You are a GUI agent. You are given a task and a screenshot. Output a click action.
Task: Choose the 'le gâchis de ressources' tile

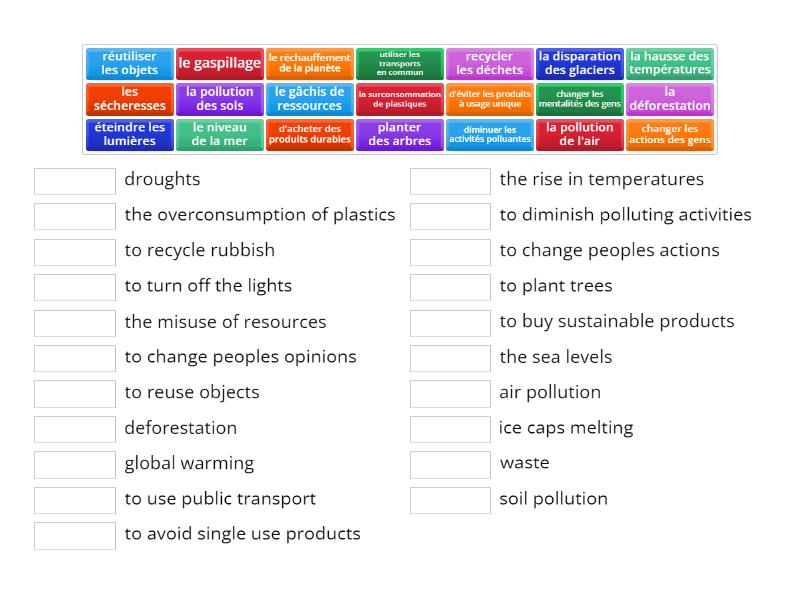(x=310, y=99)
